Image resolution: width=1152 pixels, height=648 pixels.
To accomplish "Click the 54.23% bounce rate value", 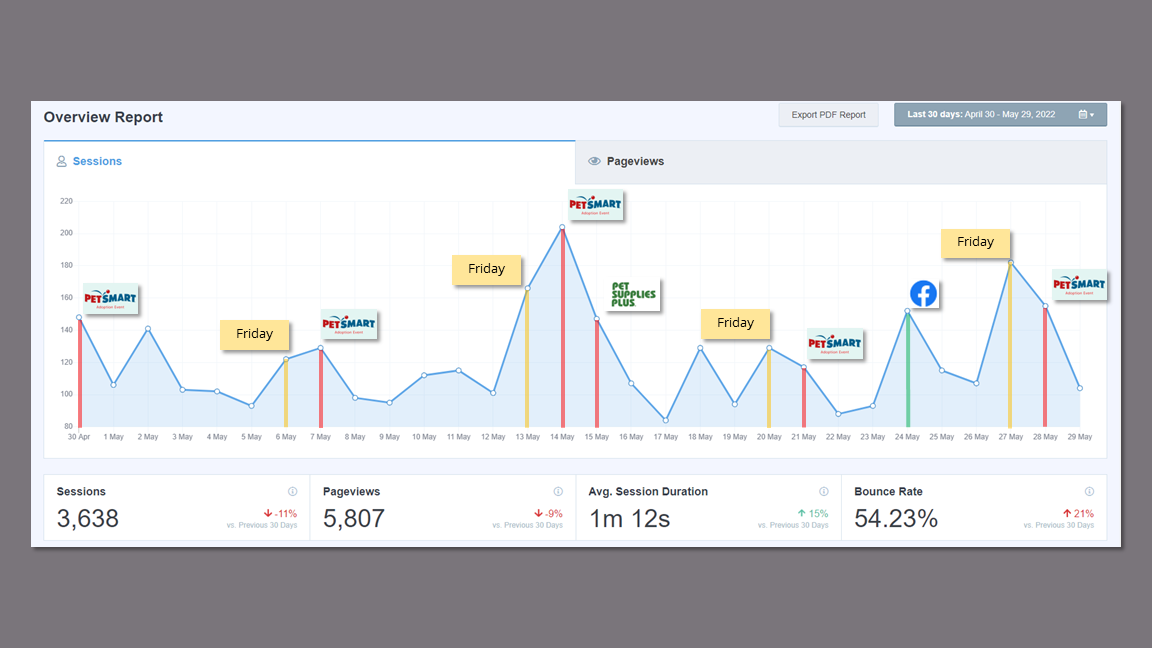I will pyautogui.click(x=896, y=519).
